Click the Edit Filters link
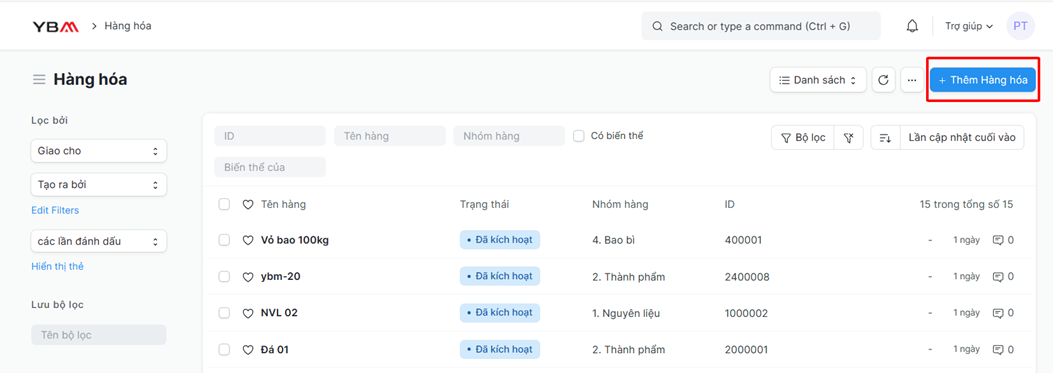Viewport: 1053px width, 373px height. (55, 210)
